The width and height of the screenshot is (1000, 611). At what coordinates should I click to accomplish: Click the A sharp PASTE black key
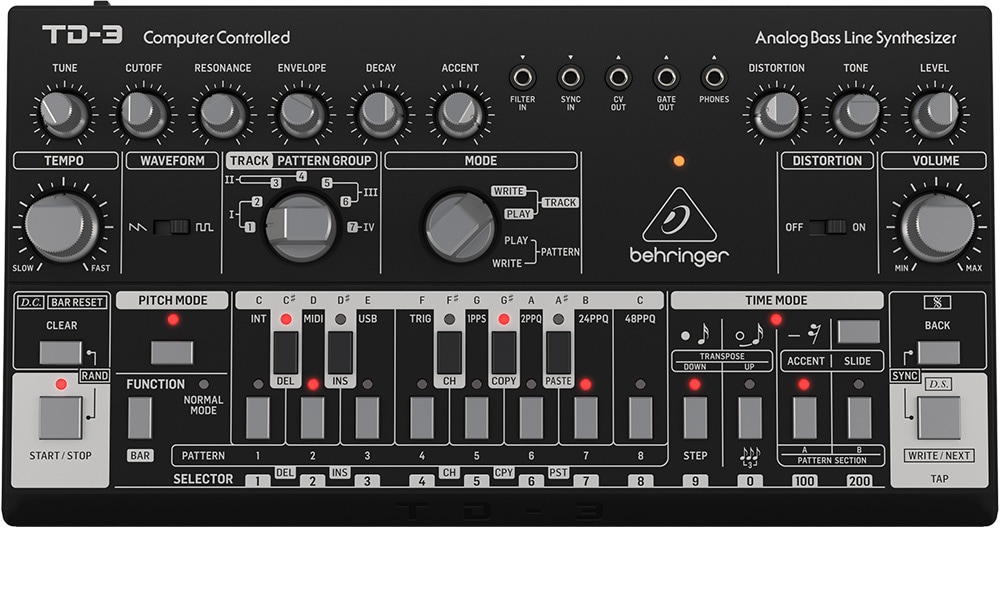pos(559,352)
